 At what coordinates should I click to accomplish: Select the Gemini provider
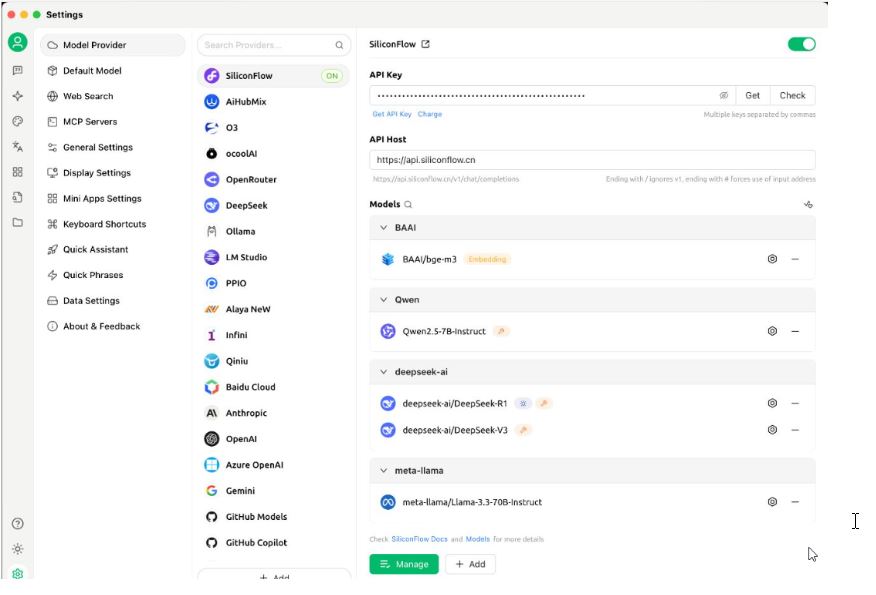273,491
